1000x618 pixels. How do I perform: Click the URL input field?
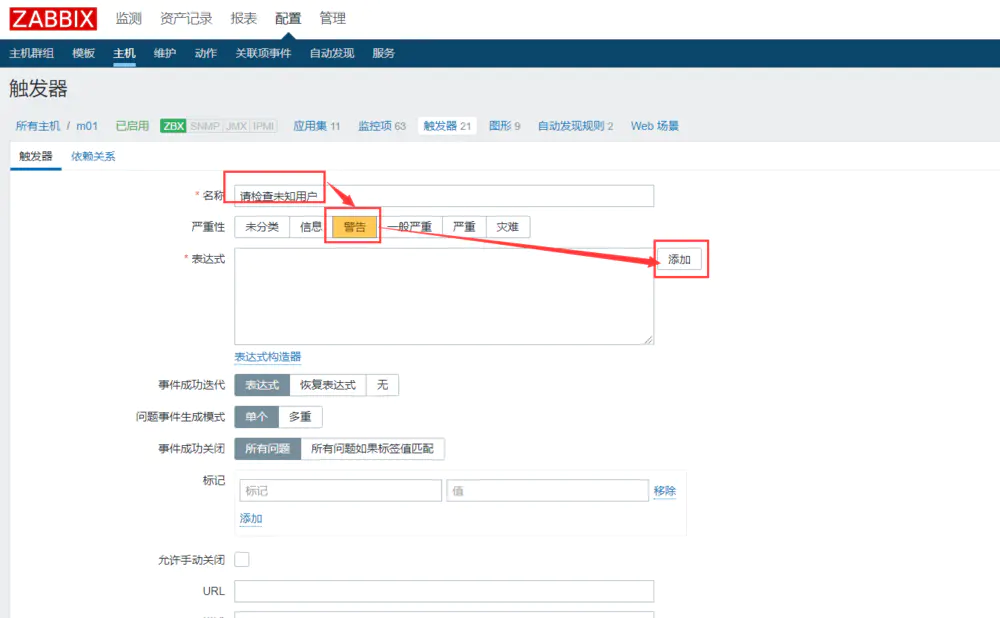coord(444,591)
